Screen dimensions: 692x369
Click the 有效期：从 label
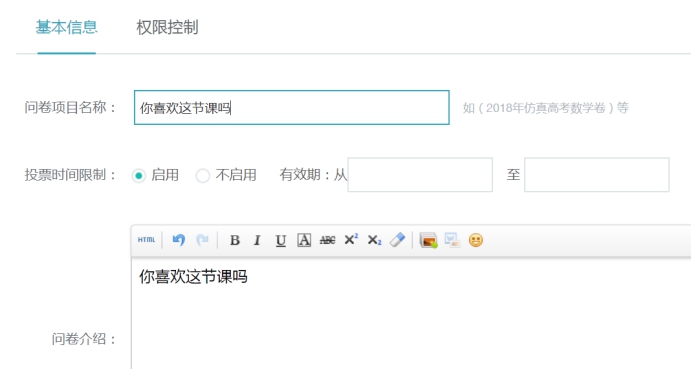313,175
